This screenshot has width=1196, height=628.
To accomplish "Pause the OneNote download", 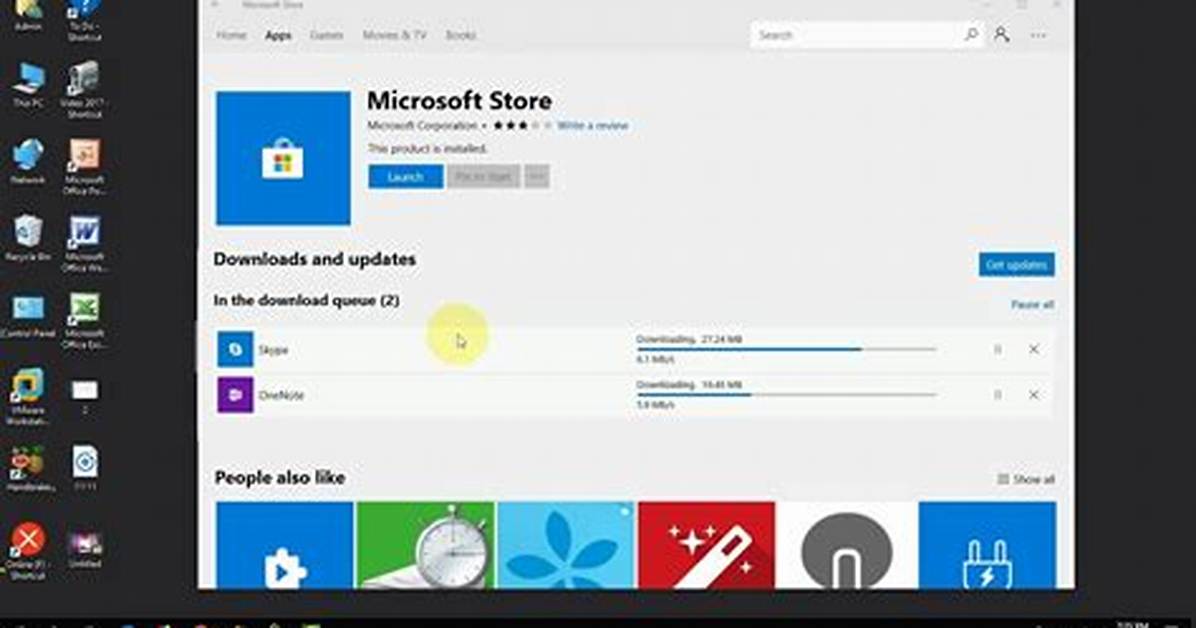I will click(997, 395).
